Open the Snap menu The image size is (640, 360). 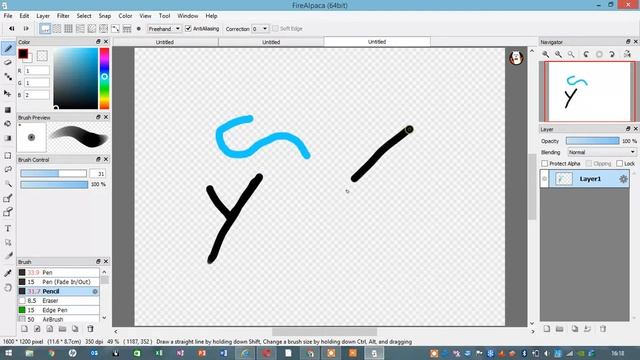(x=105, y=16)
